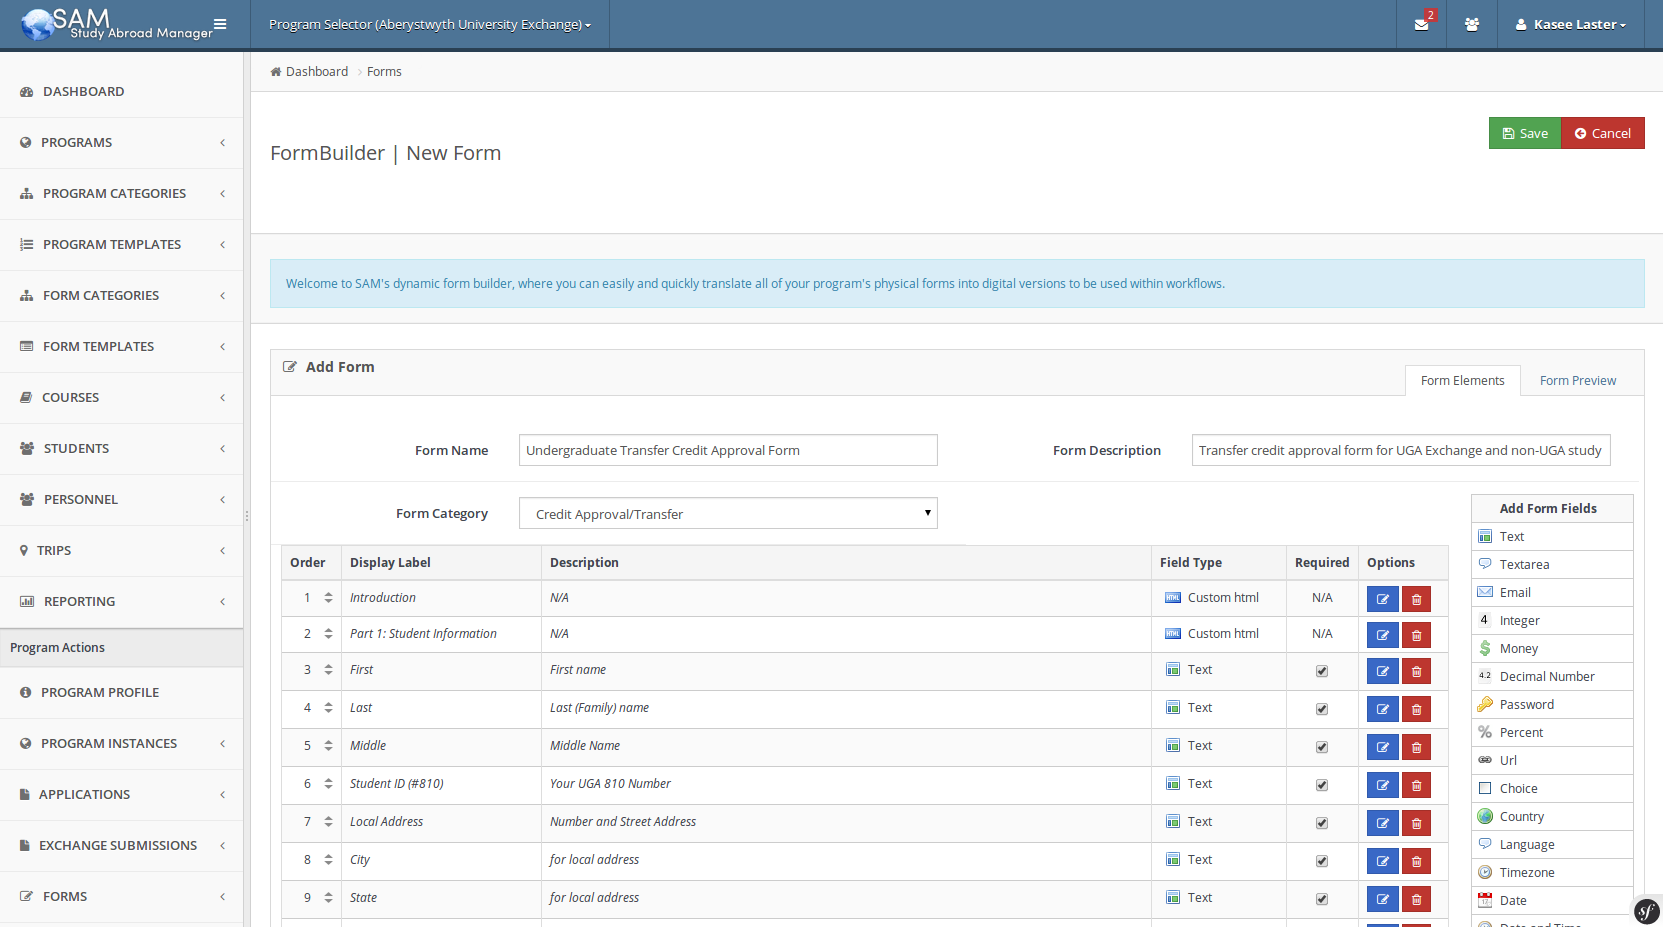Expand the Kasee Laster user menu
This screenshot has width=1663, height=927.
coord(1570,25)
